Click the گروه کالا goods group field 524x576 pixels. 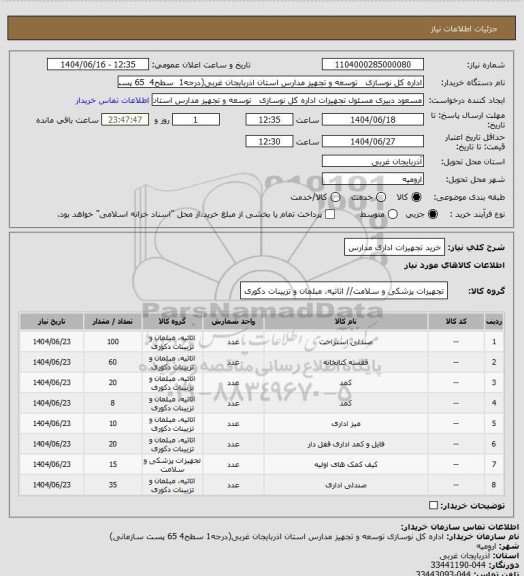(344, 291)
